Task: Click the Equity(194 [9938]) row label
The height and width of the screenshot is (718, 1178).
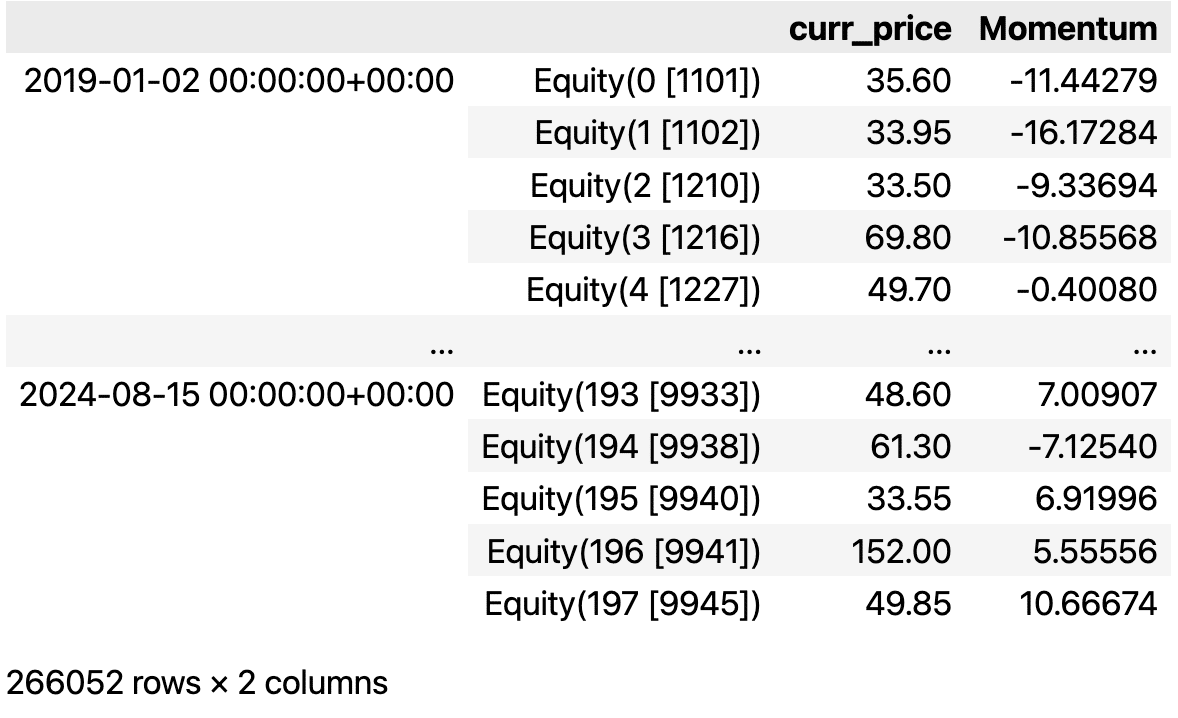Action: point(621,447)
